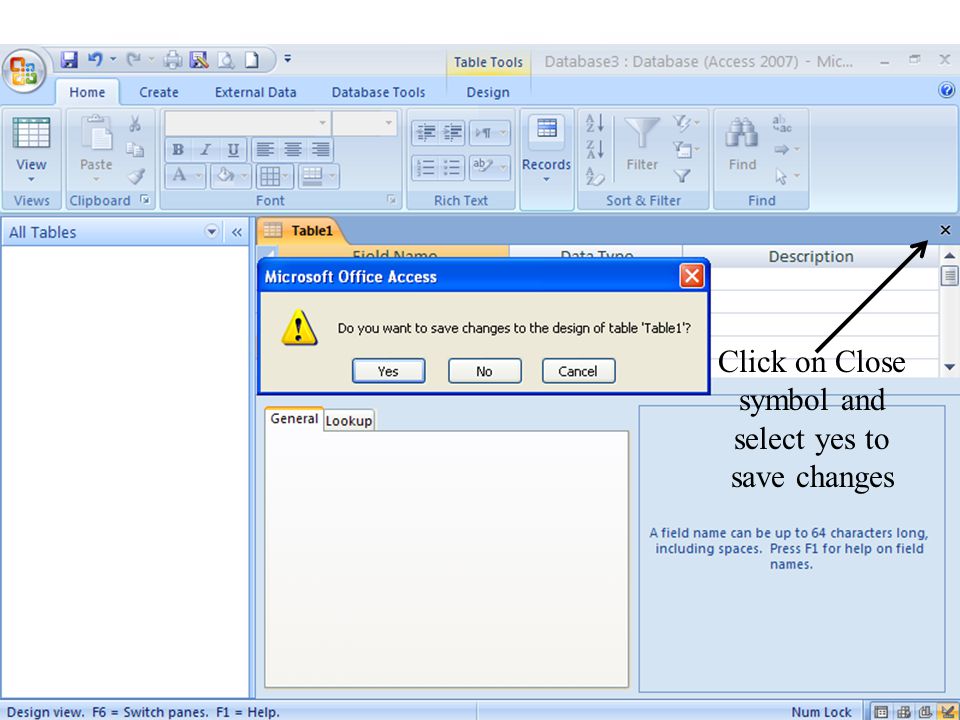Open the Select pointer menu
This screenshot has height=720, width=960.
pyautogui.click(x=787, y=177)
